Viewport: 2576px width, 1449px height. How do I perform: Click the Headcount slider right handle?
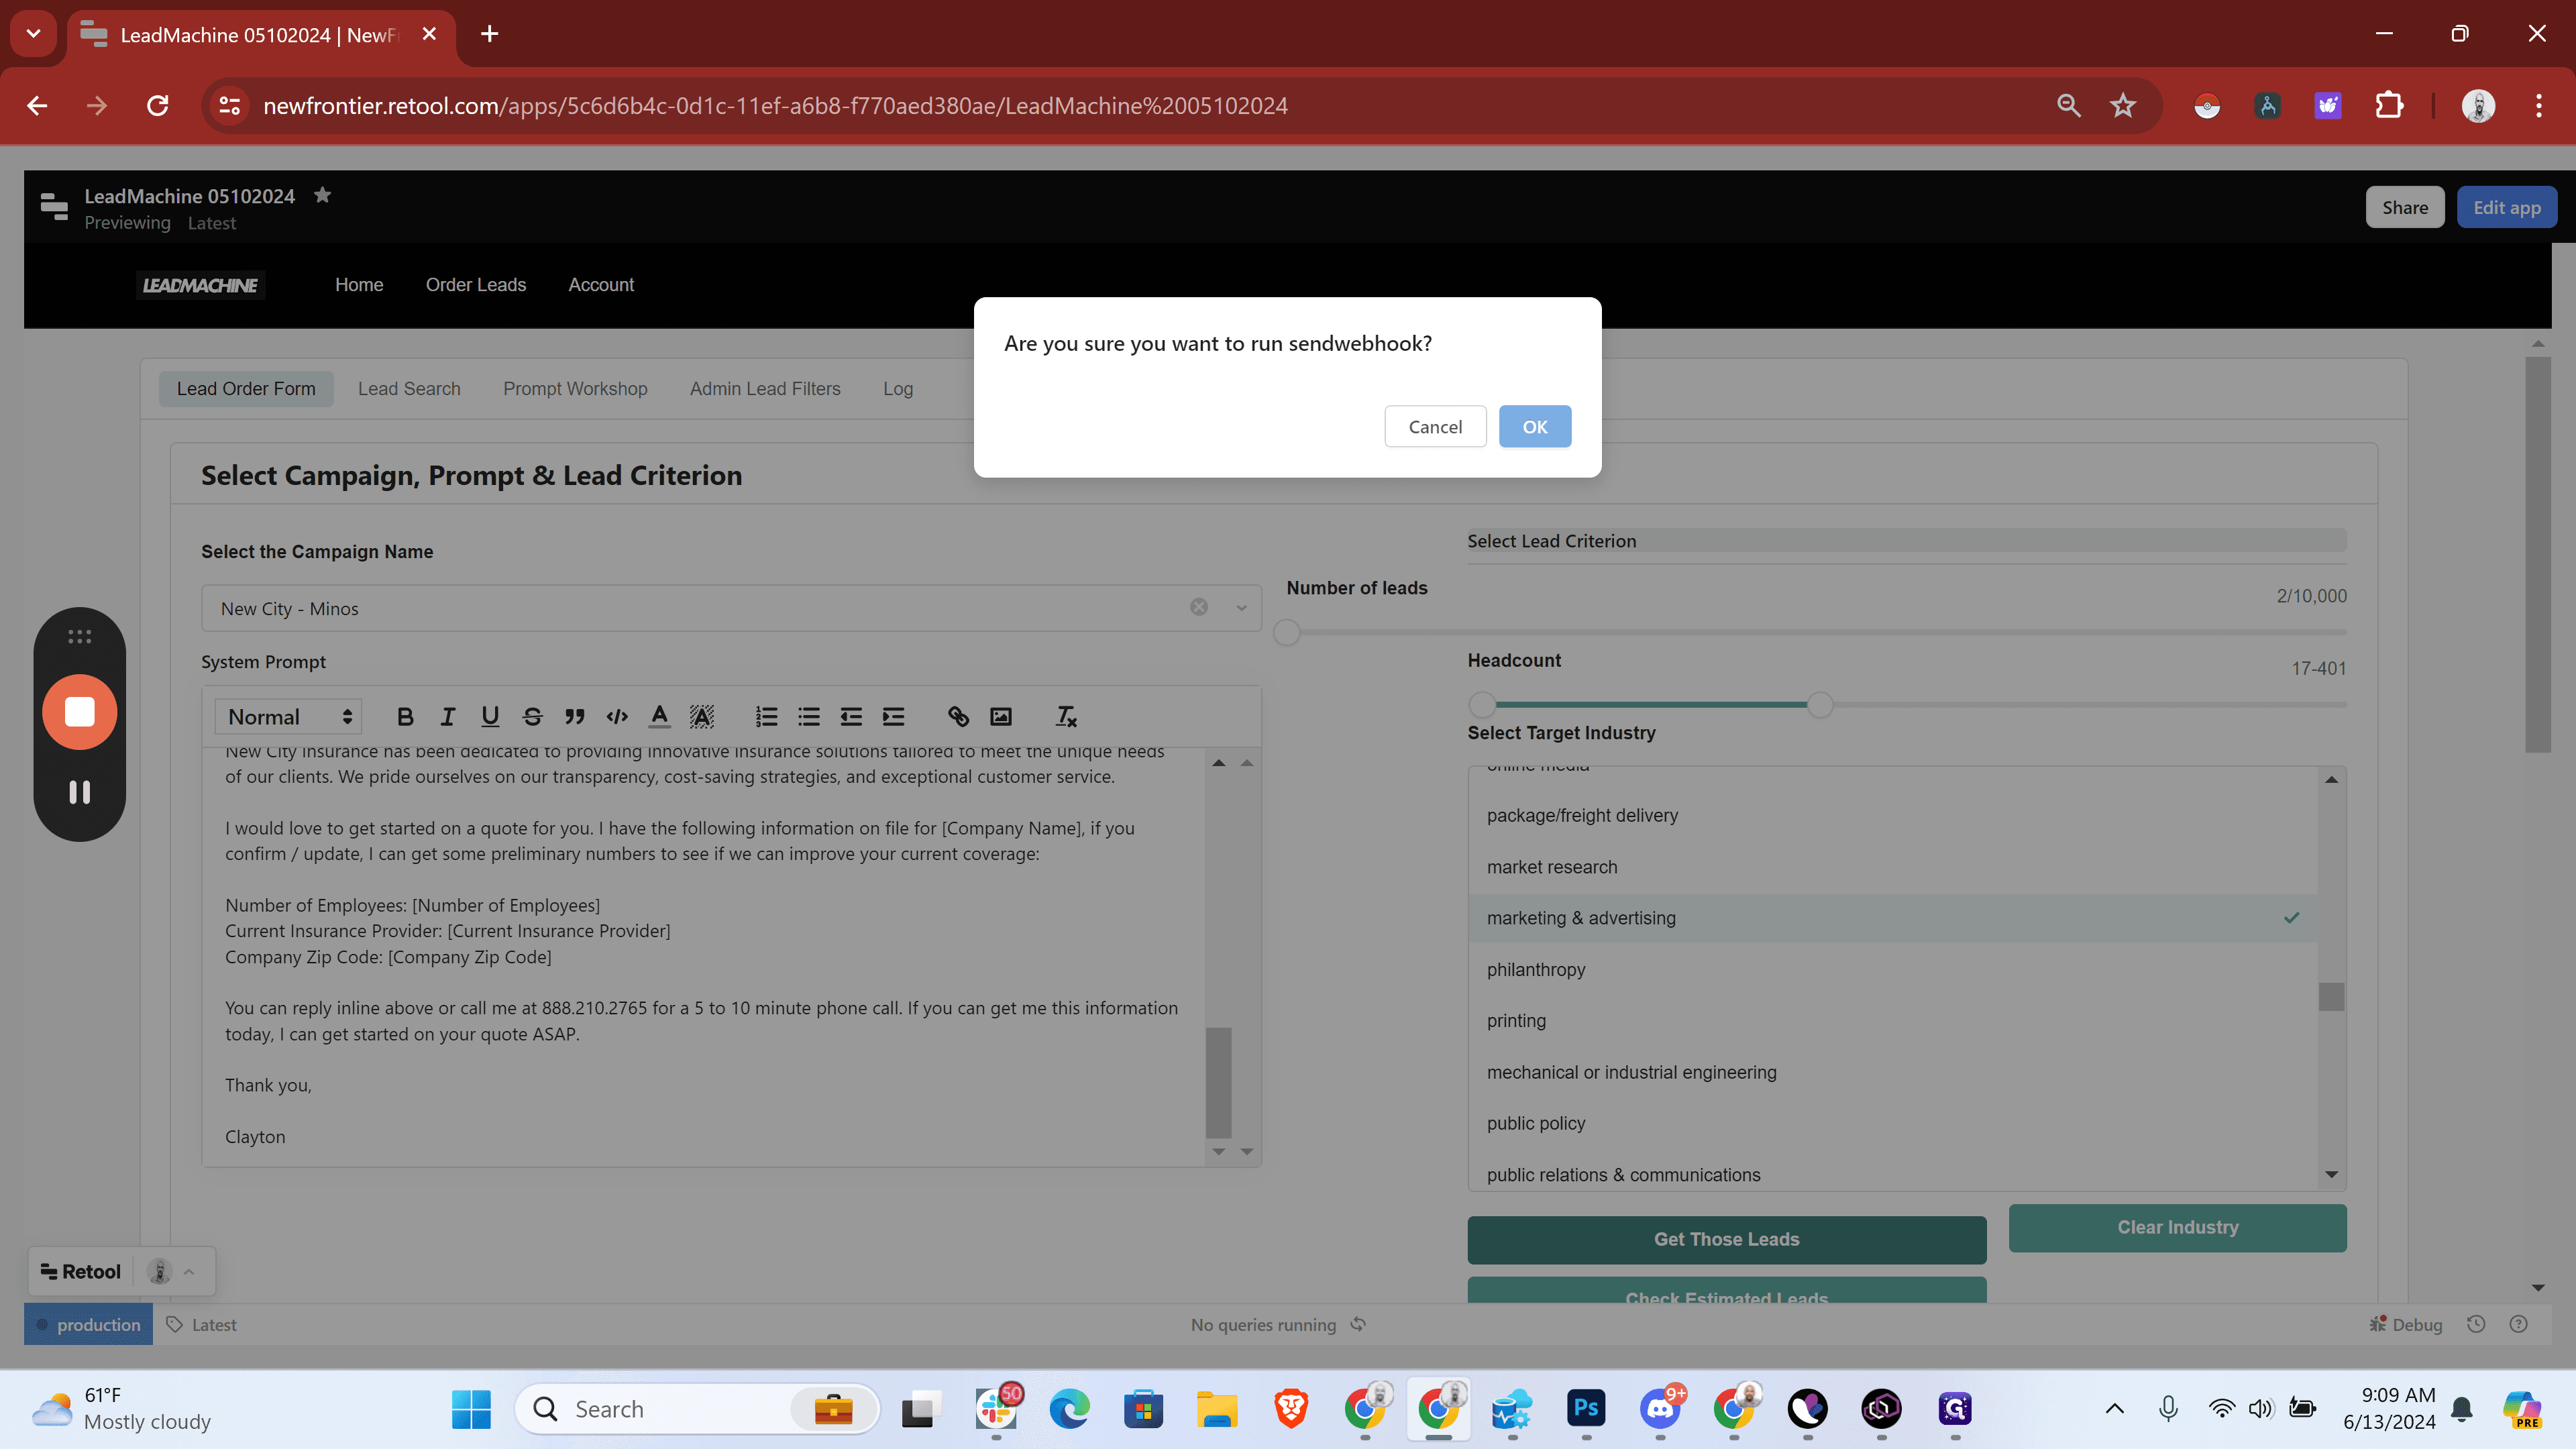click(x=1820, y=704)
